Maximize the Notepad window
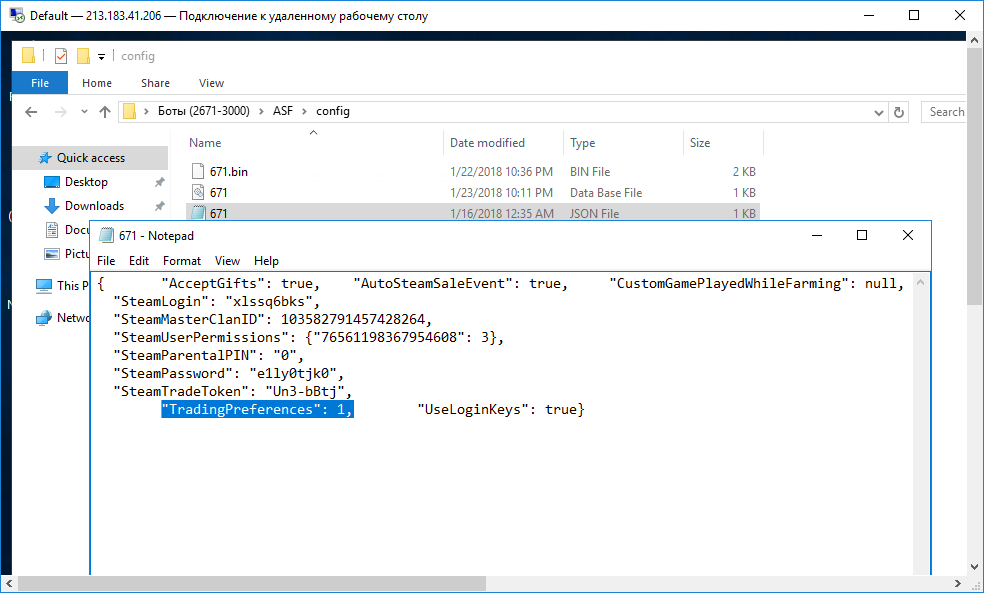 [862, 235]
